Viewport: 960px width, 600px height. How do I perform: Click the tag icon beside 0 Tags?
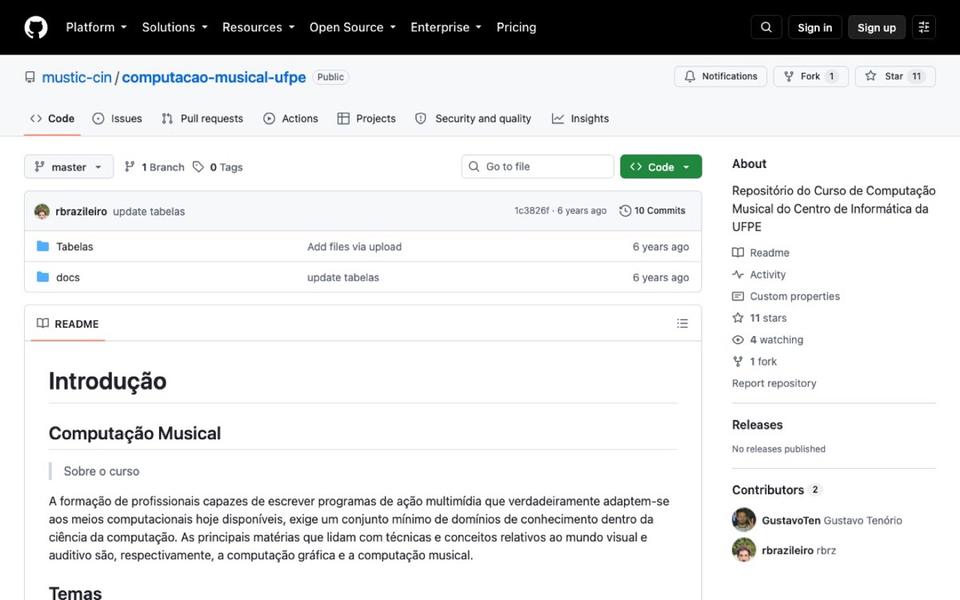point(198,167)
